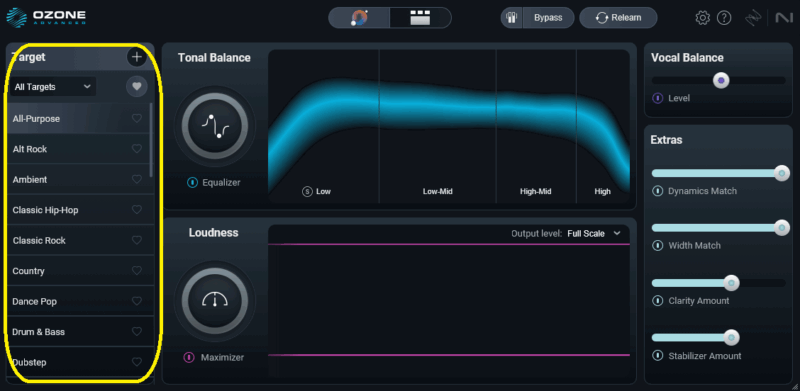Solo the Low band S icon
The image size is (800, 391).
pos(307,191)
